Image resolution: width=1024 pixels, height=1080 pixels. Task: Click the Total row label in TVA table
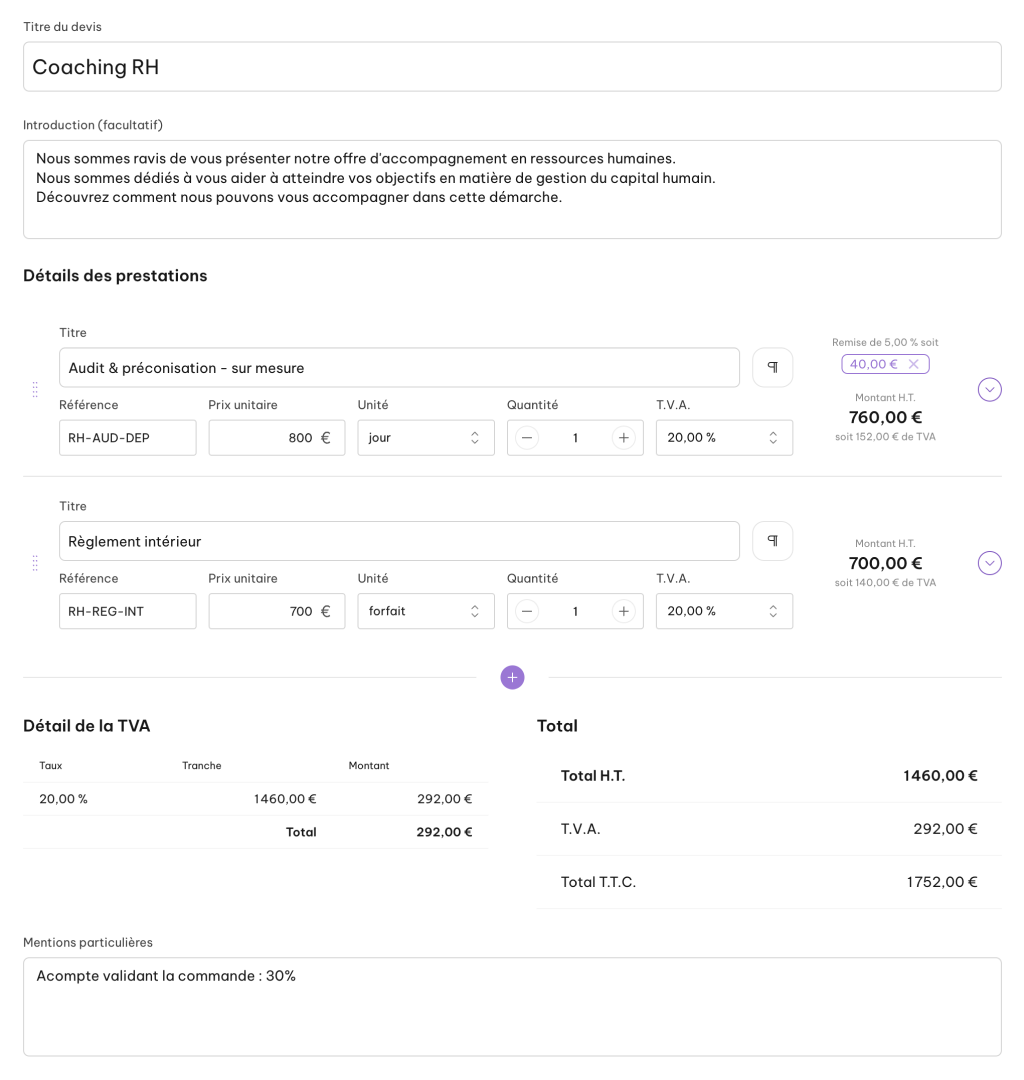[301, 832]
